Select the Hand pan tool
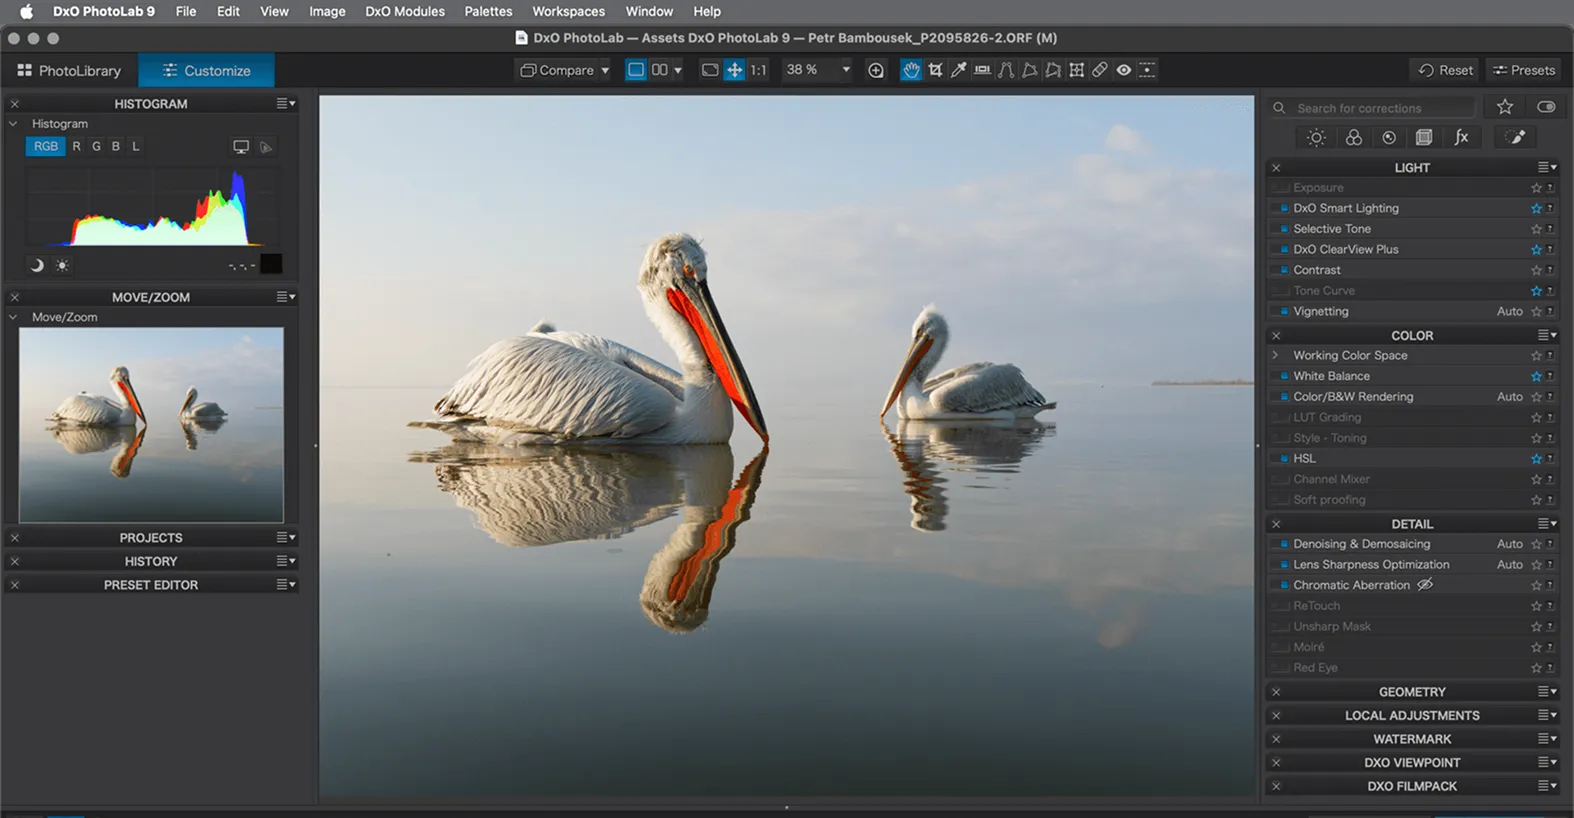Screen dimensions: 1574x818 click(911, 70)
